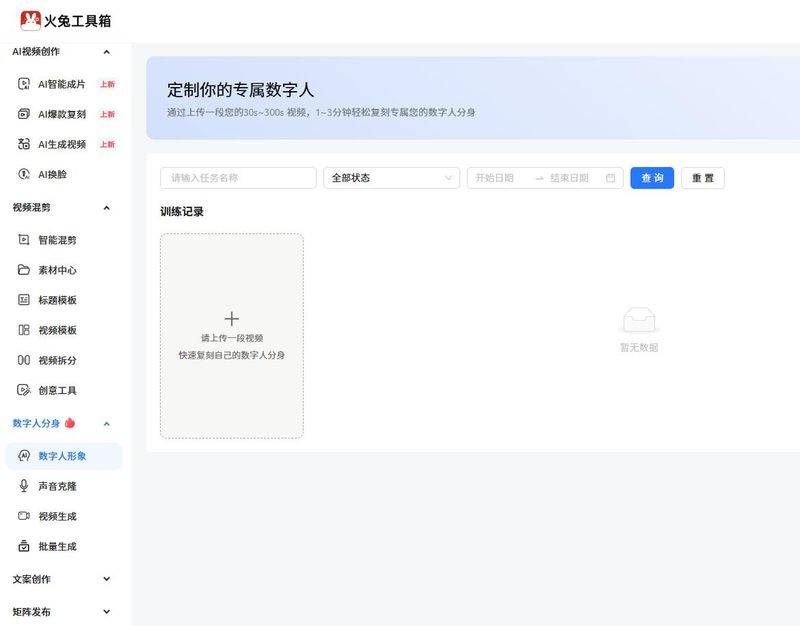800x626 pixels.
Task: Select 视频生成 in the sidebar
Action: (64, 516)
